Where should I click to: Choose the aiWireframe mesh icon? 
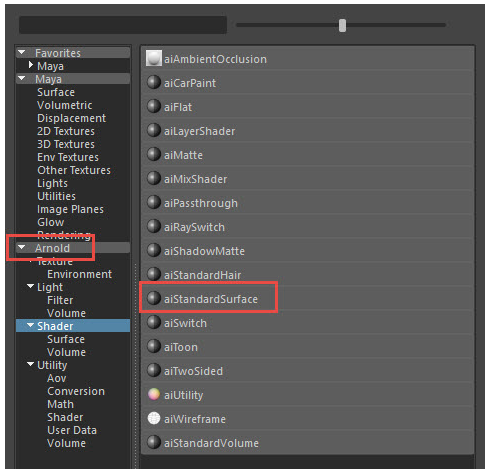click(154, 418)
